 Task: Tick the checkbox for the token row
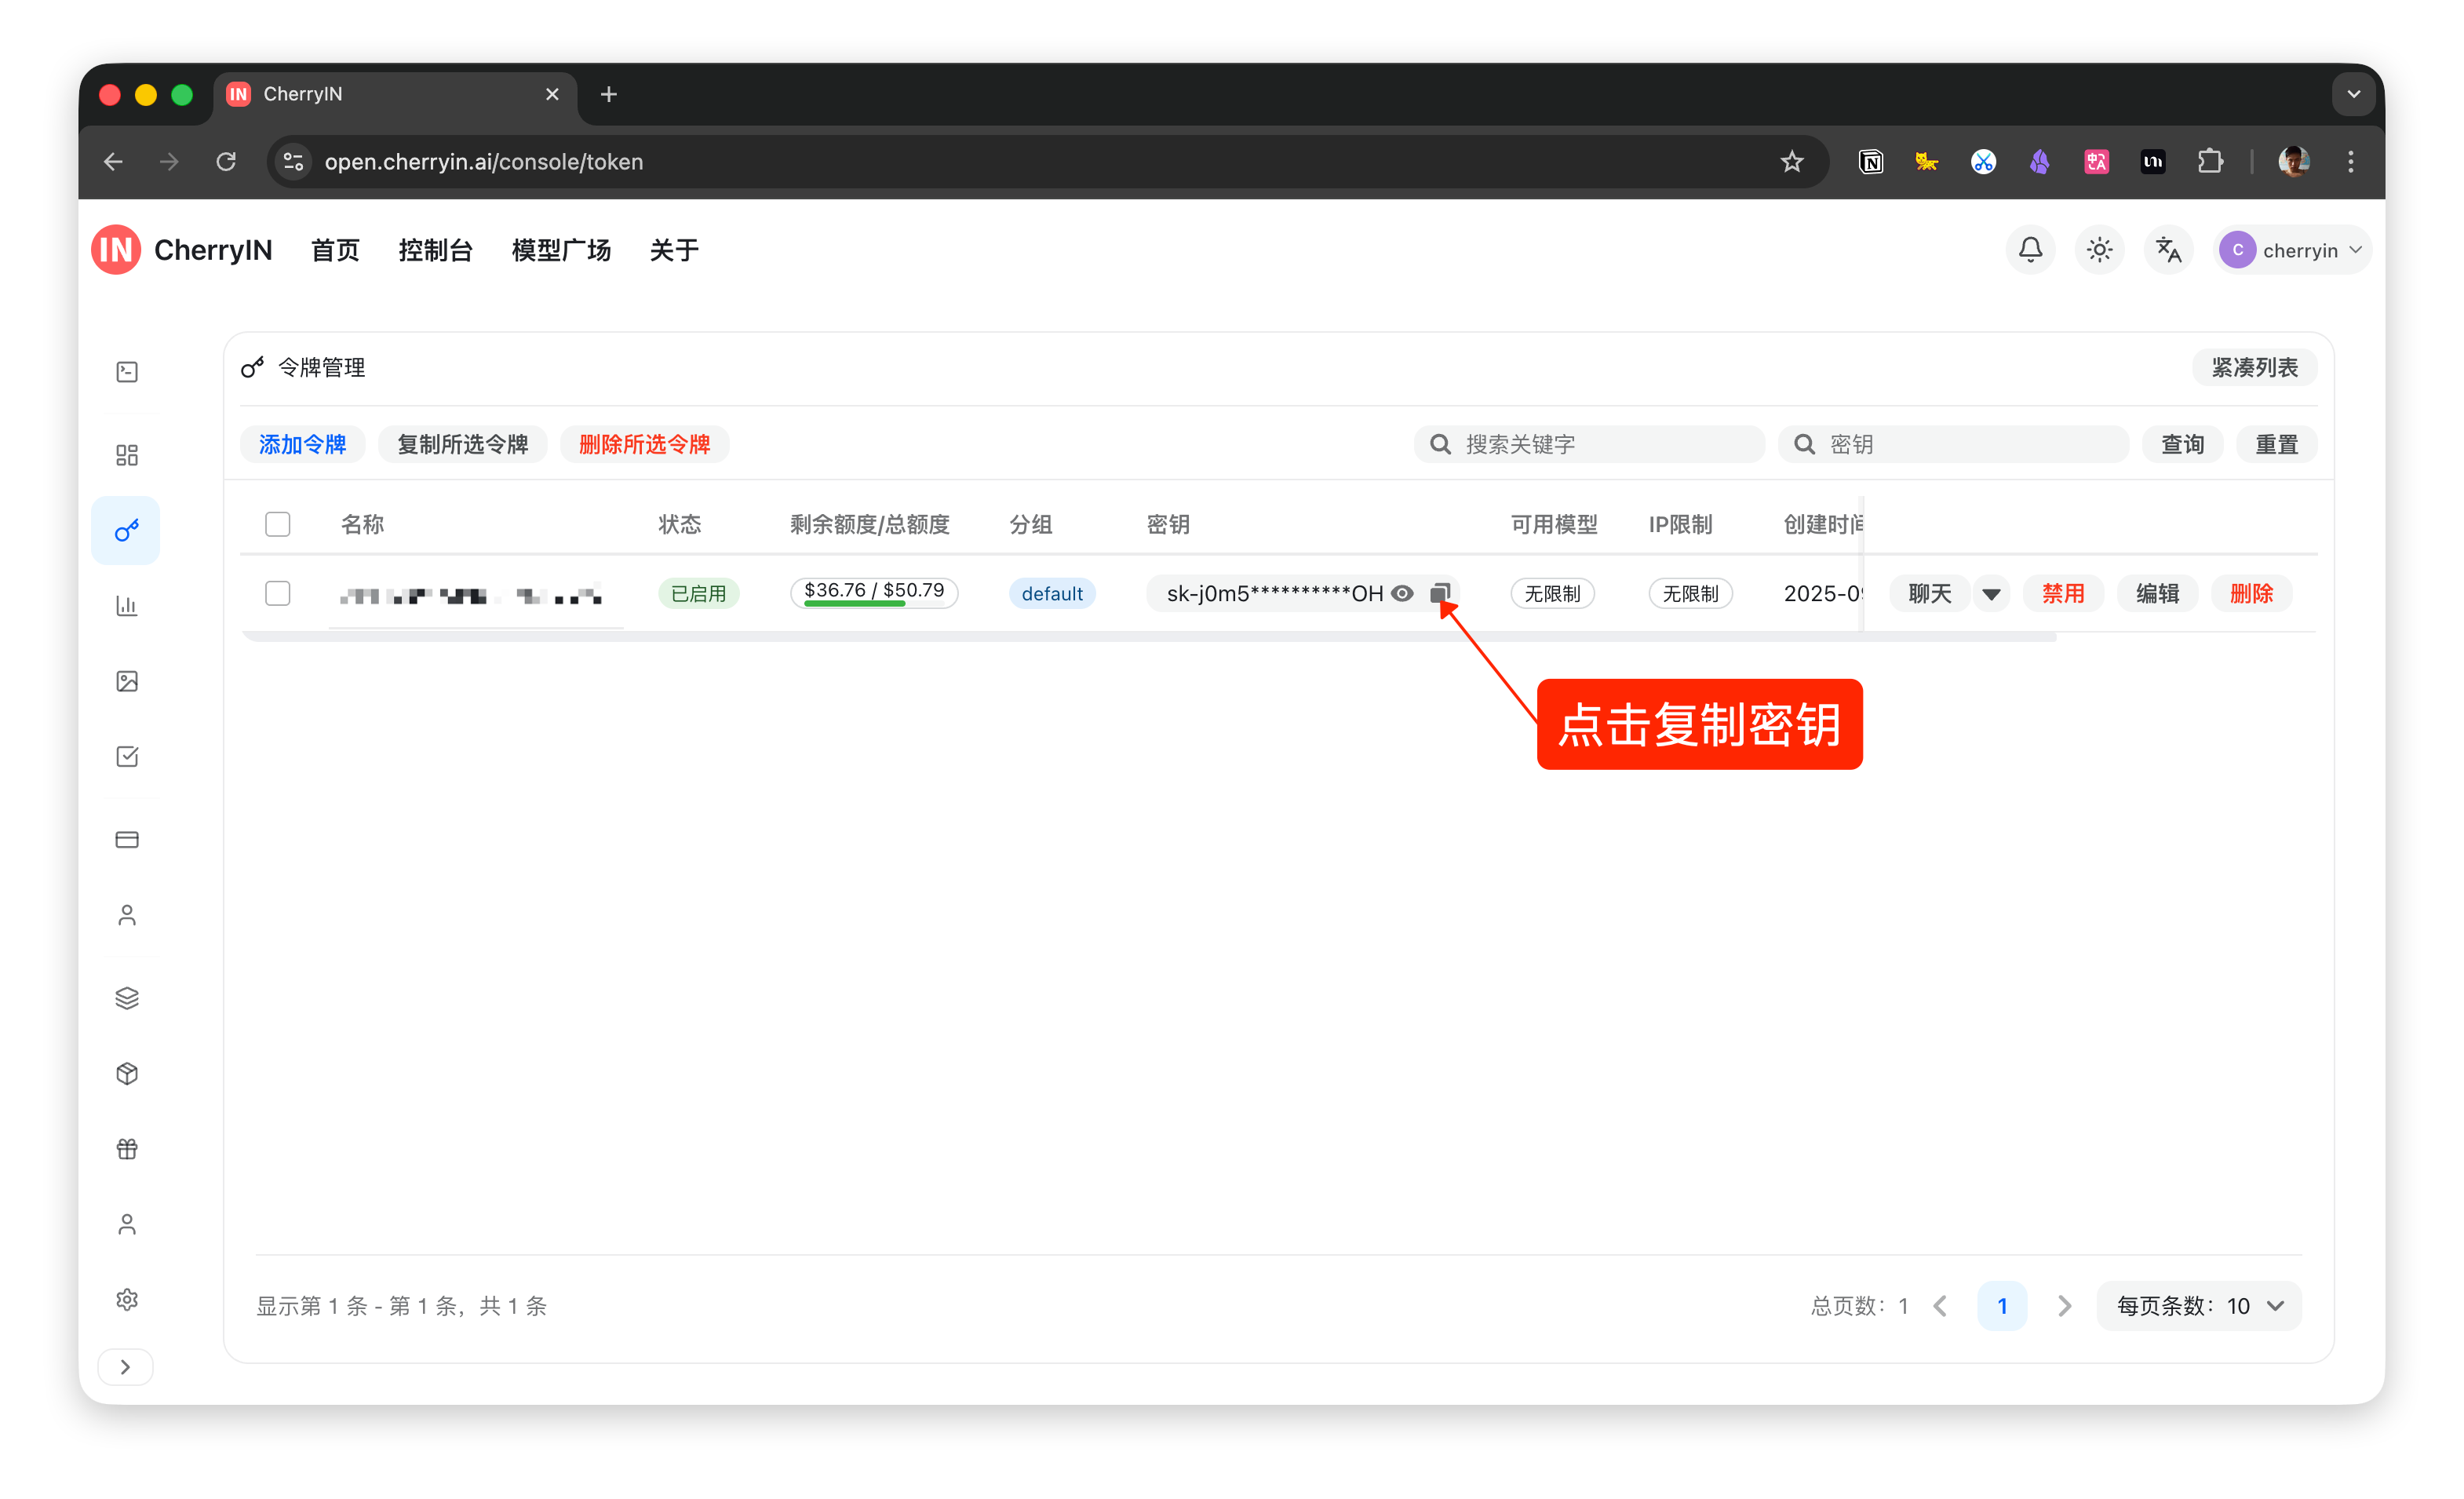pos(278,593)
